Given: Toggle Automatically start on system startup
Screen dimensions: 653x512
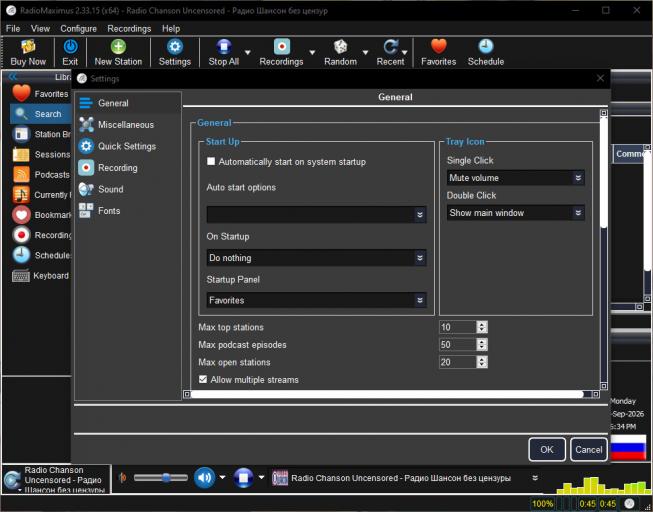Looking at the screenshot, I should pyautogui.click(x=211, y=161).
